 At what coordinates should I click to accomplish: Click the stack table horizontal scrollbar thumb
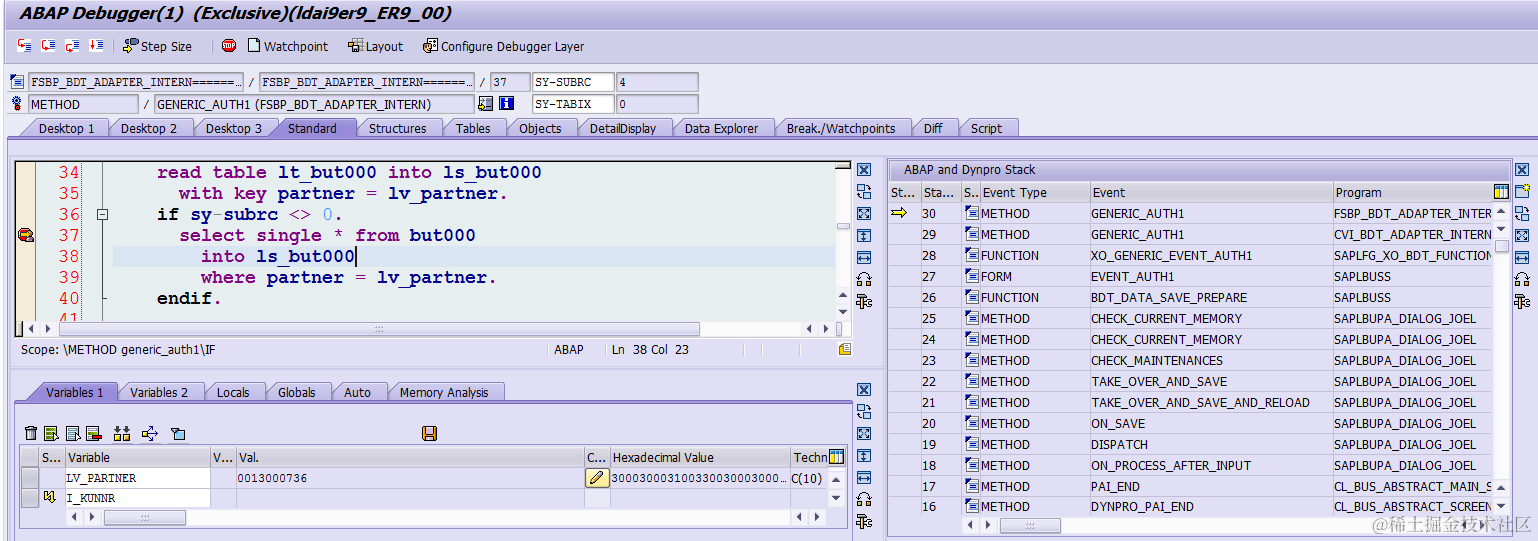(x=1030, y=525)
